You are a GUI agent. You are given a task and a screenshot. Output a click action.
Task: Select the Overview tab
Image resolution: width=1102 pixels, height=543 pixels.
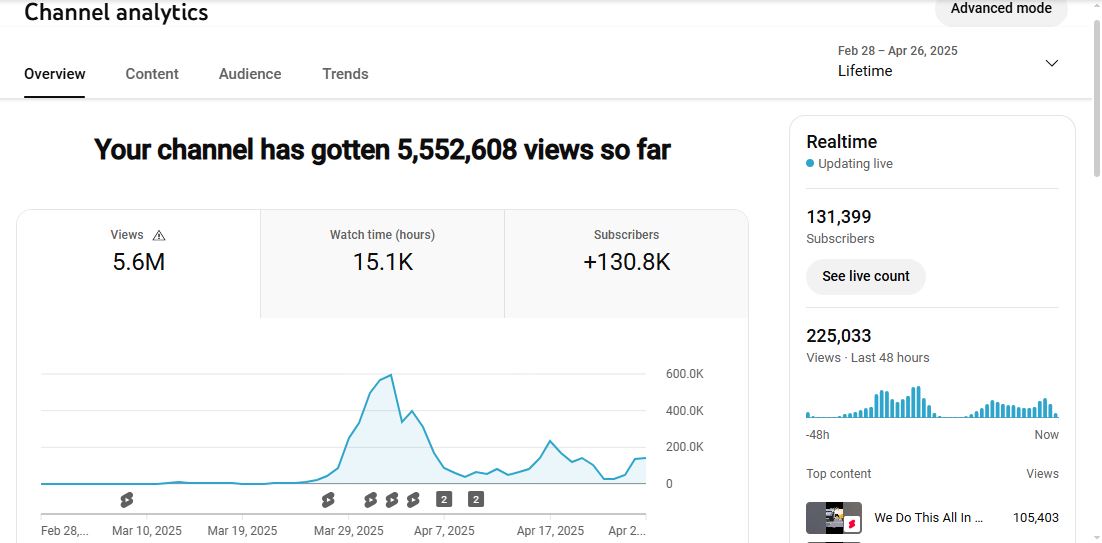pos(55,74)
